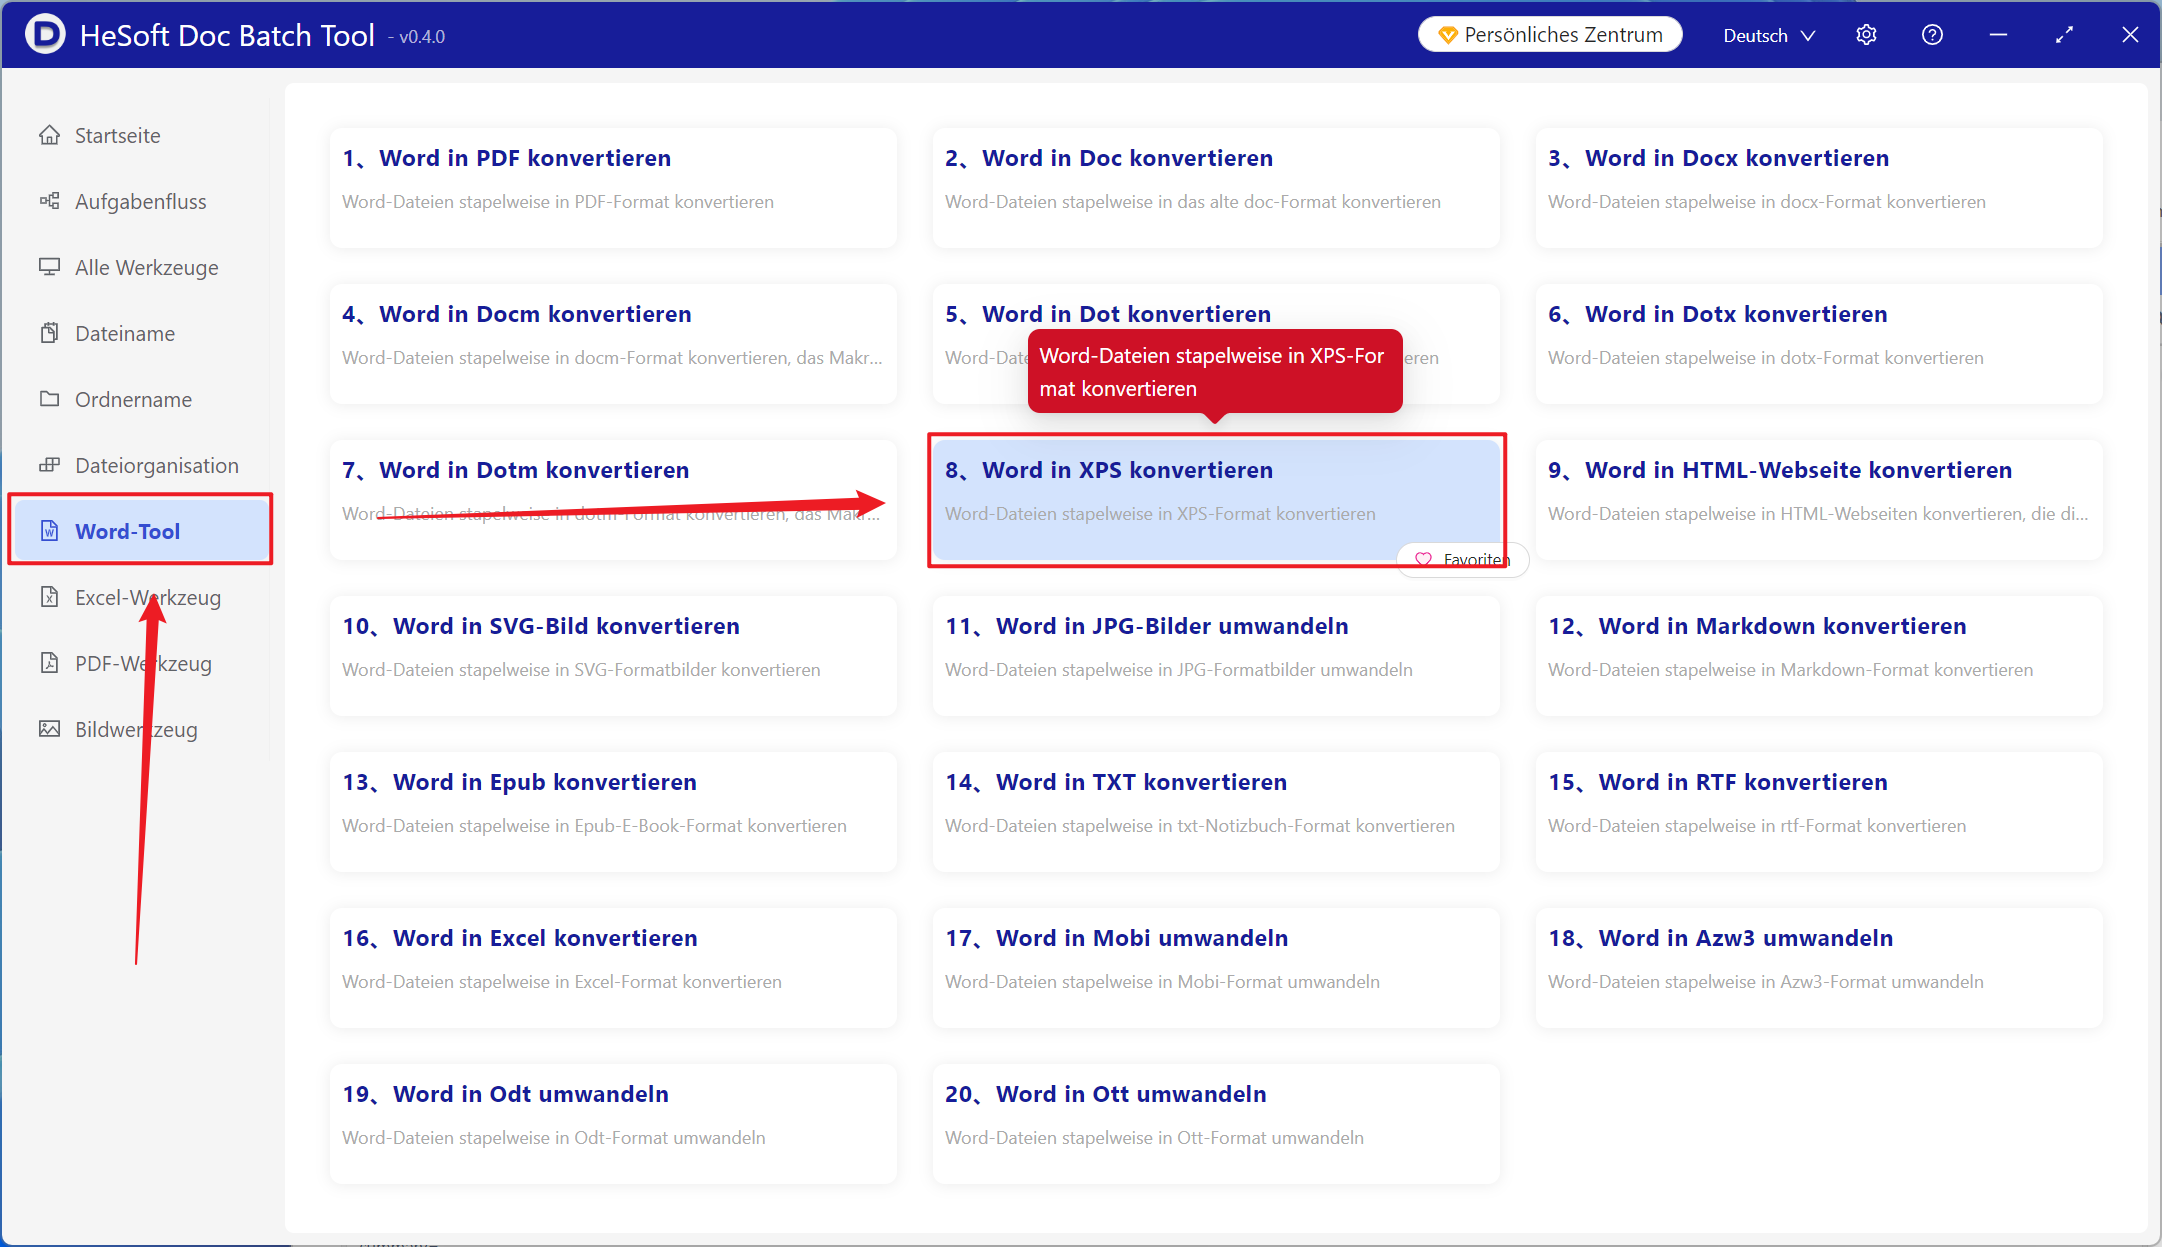
Task: Click the Dateiname clipboard icon
Action: point(49,333)
